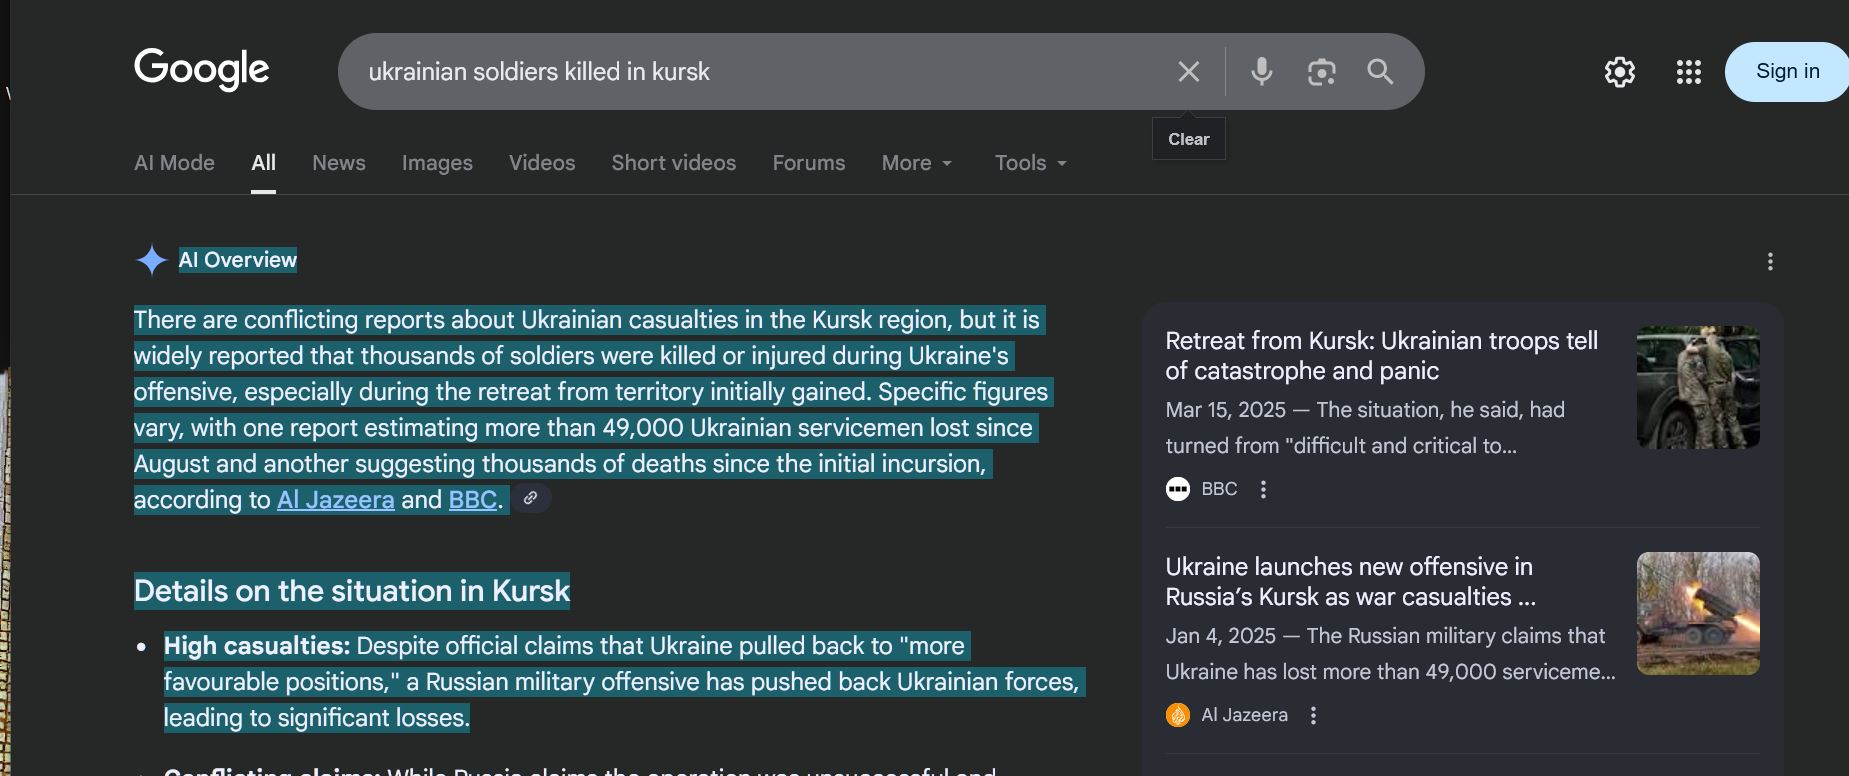
Task: Follow the Al Jazeera link in overview
Action: [x=335, y=500]
